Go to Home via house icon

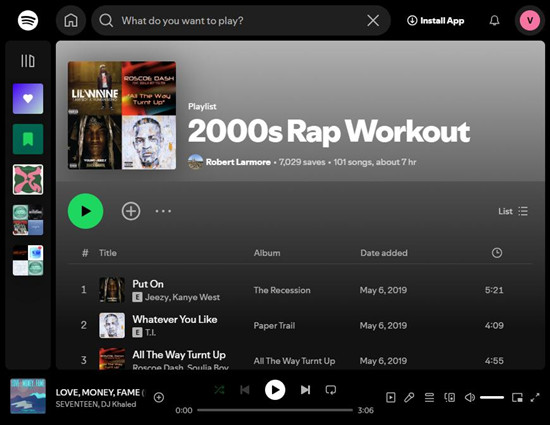[71, 20]
